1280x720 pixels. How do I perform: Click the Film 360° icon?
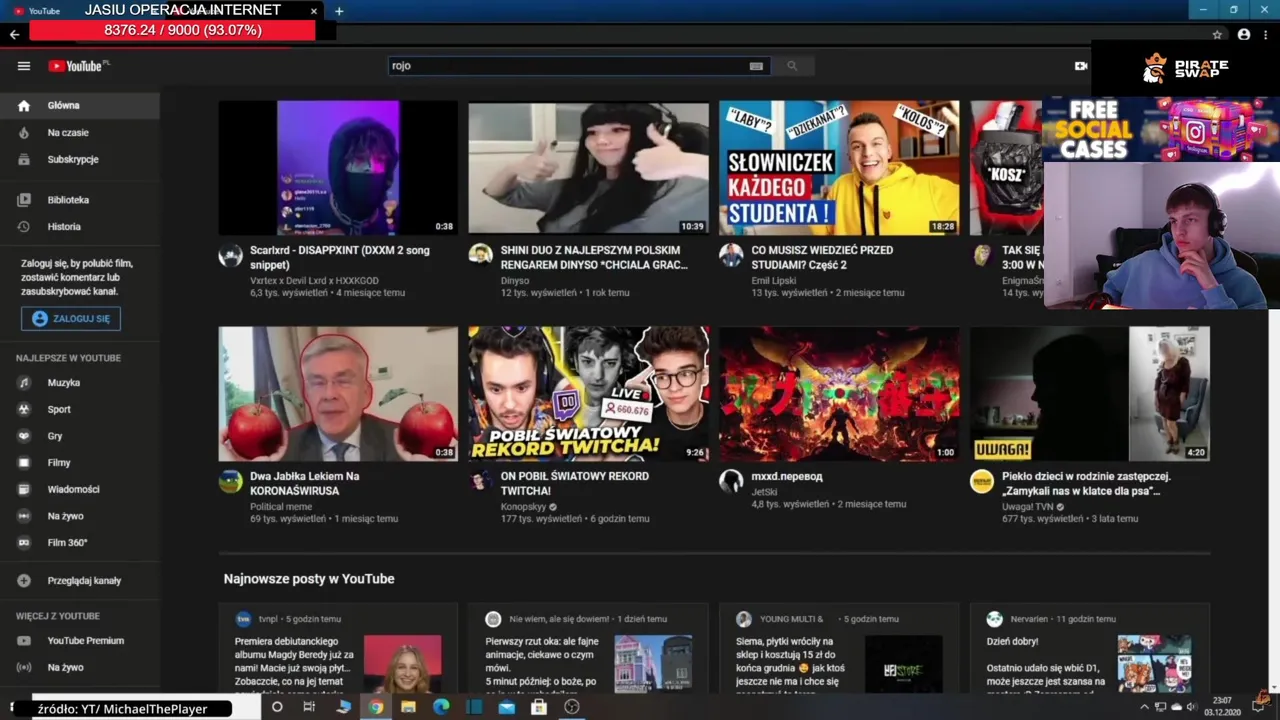[x=24, y=543]
